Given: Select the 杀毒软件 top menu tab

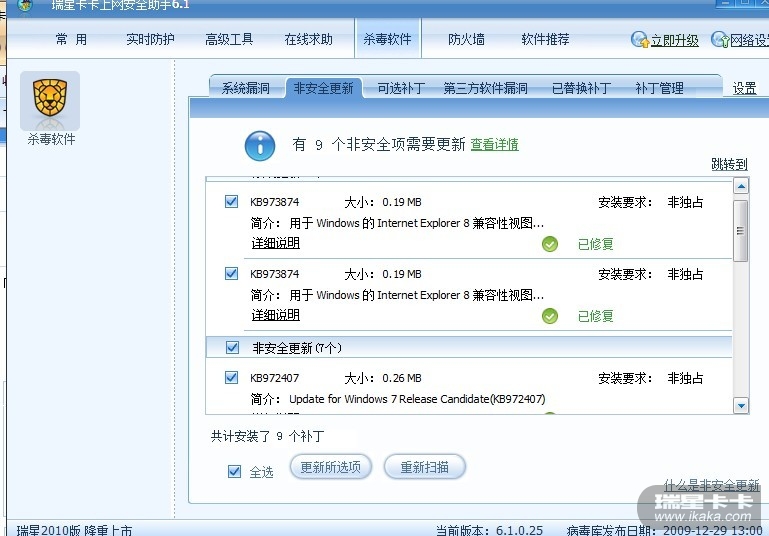Looking at the screenshot, I should coord(387,39).
